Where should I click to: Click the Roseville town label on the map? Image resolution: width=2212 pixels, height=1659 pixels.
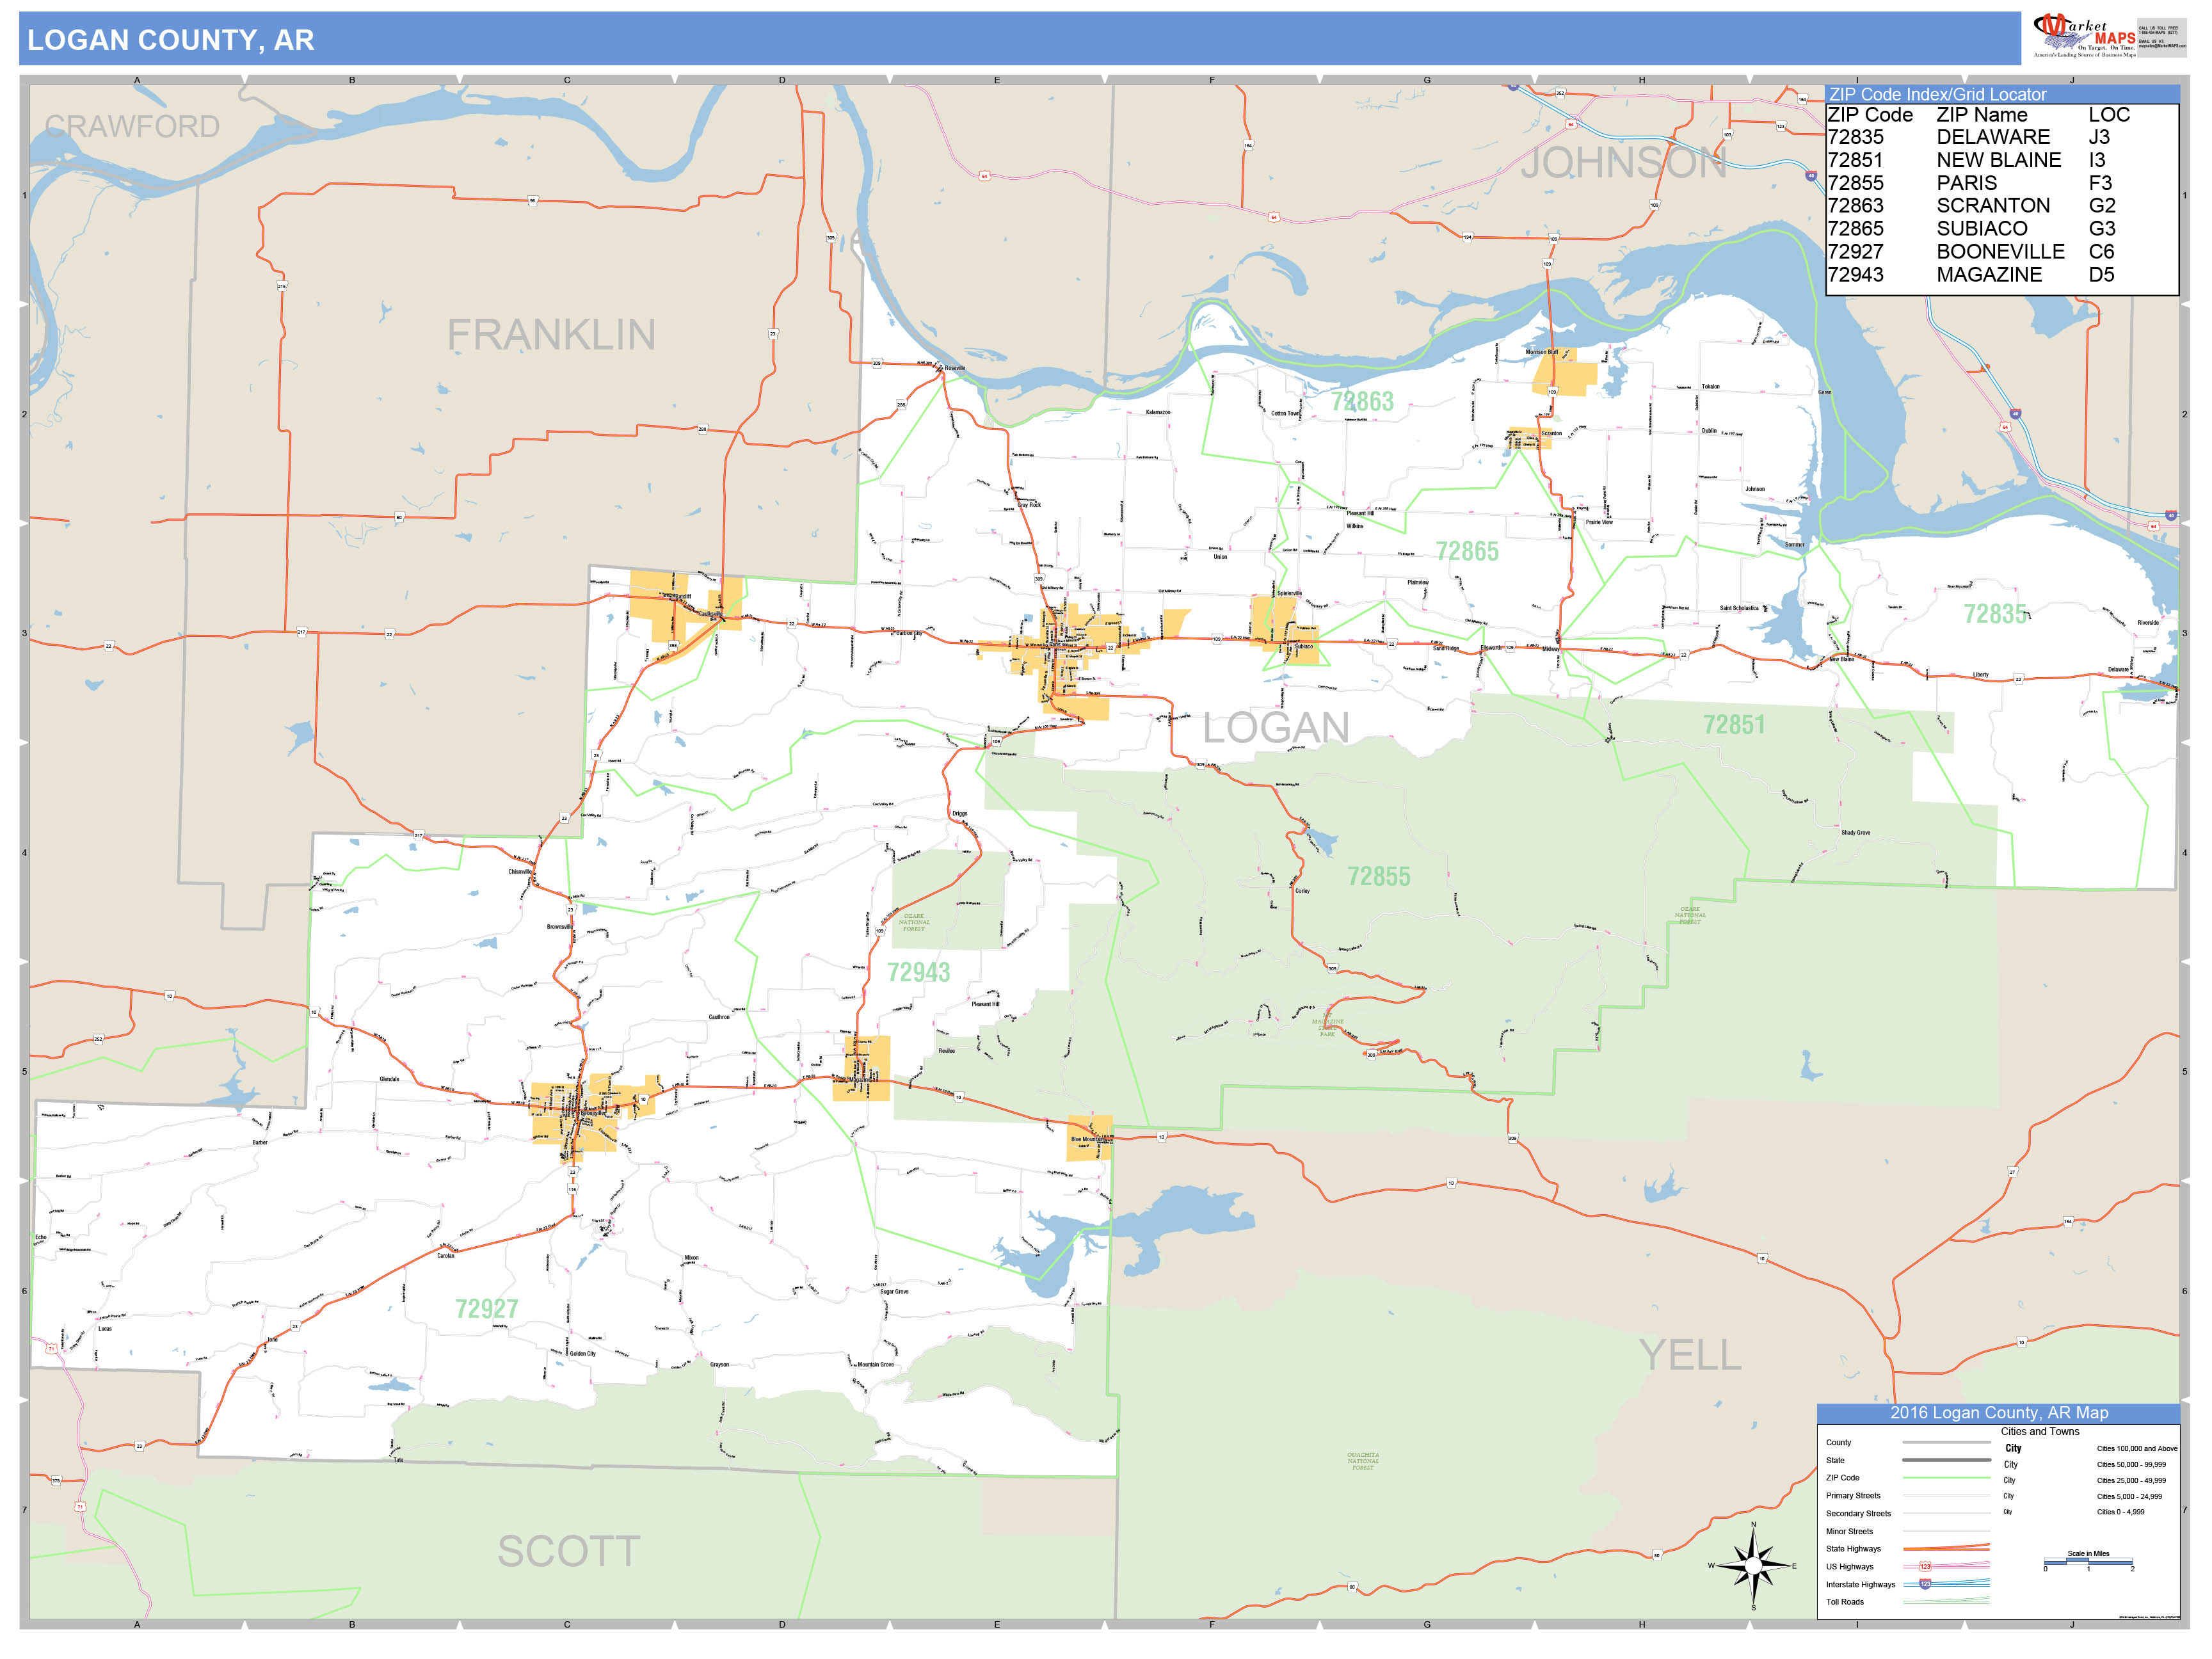(954, 368)
